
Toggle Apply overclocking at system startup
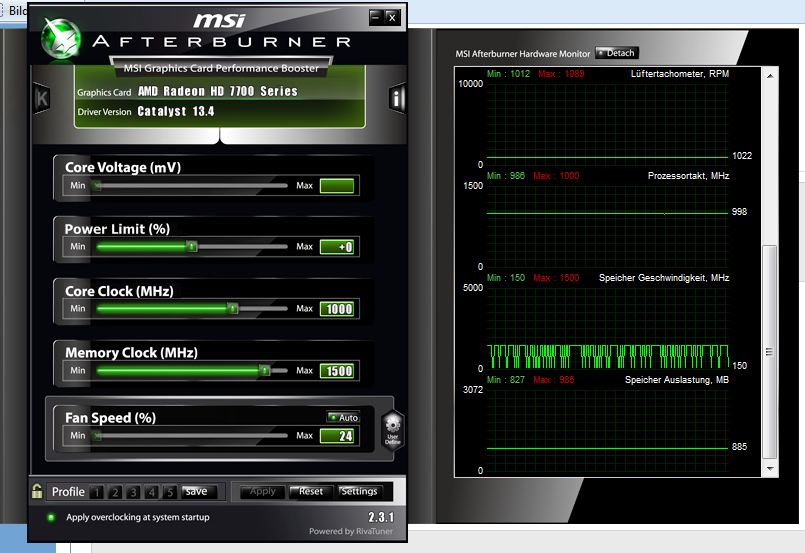(51, 517)
